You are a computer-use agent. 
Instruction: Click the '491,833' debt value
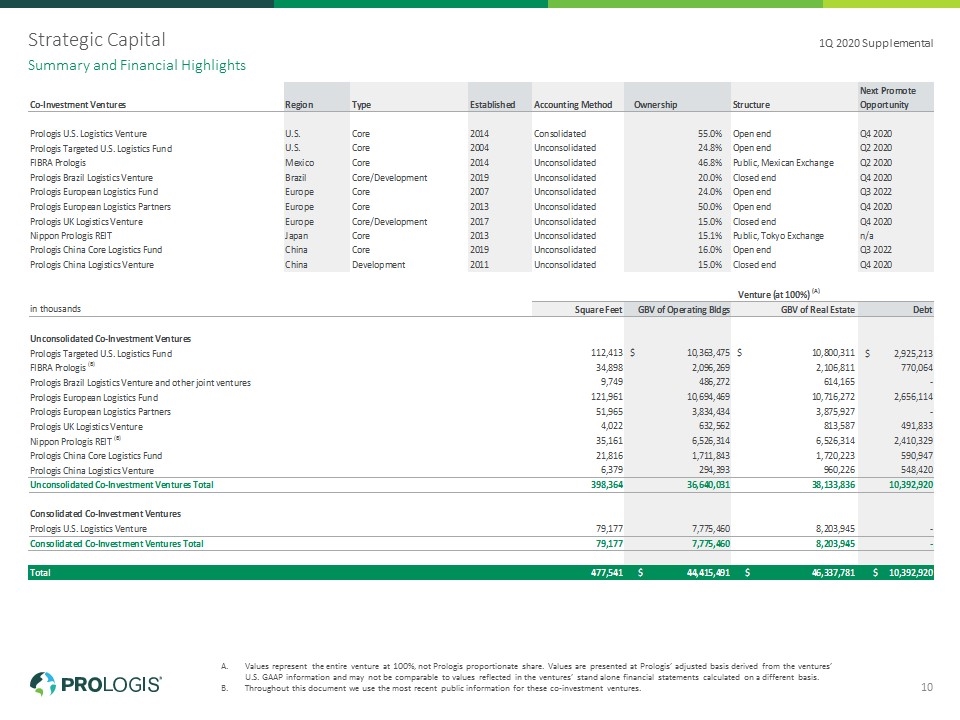[x=917, y=426]
